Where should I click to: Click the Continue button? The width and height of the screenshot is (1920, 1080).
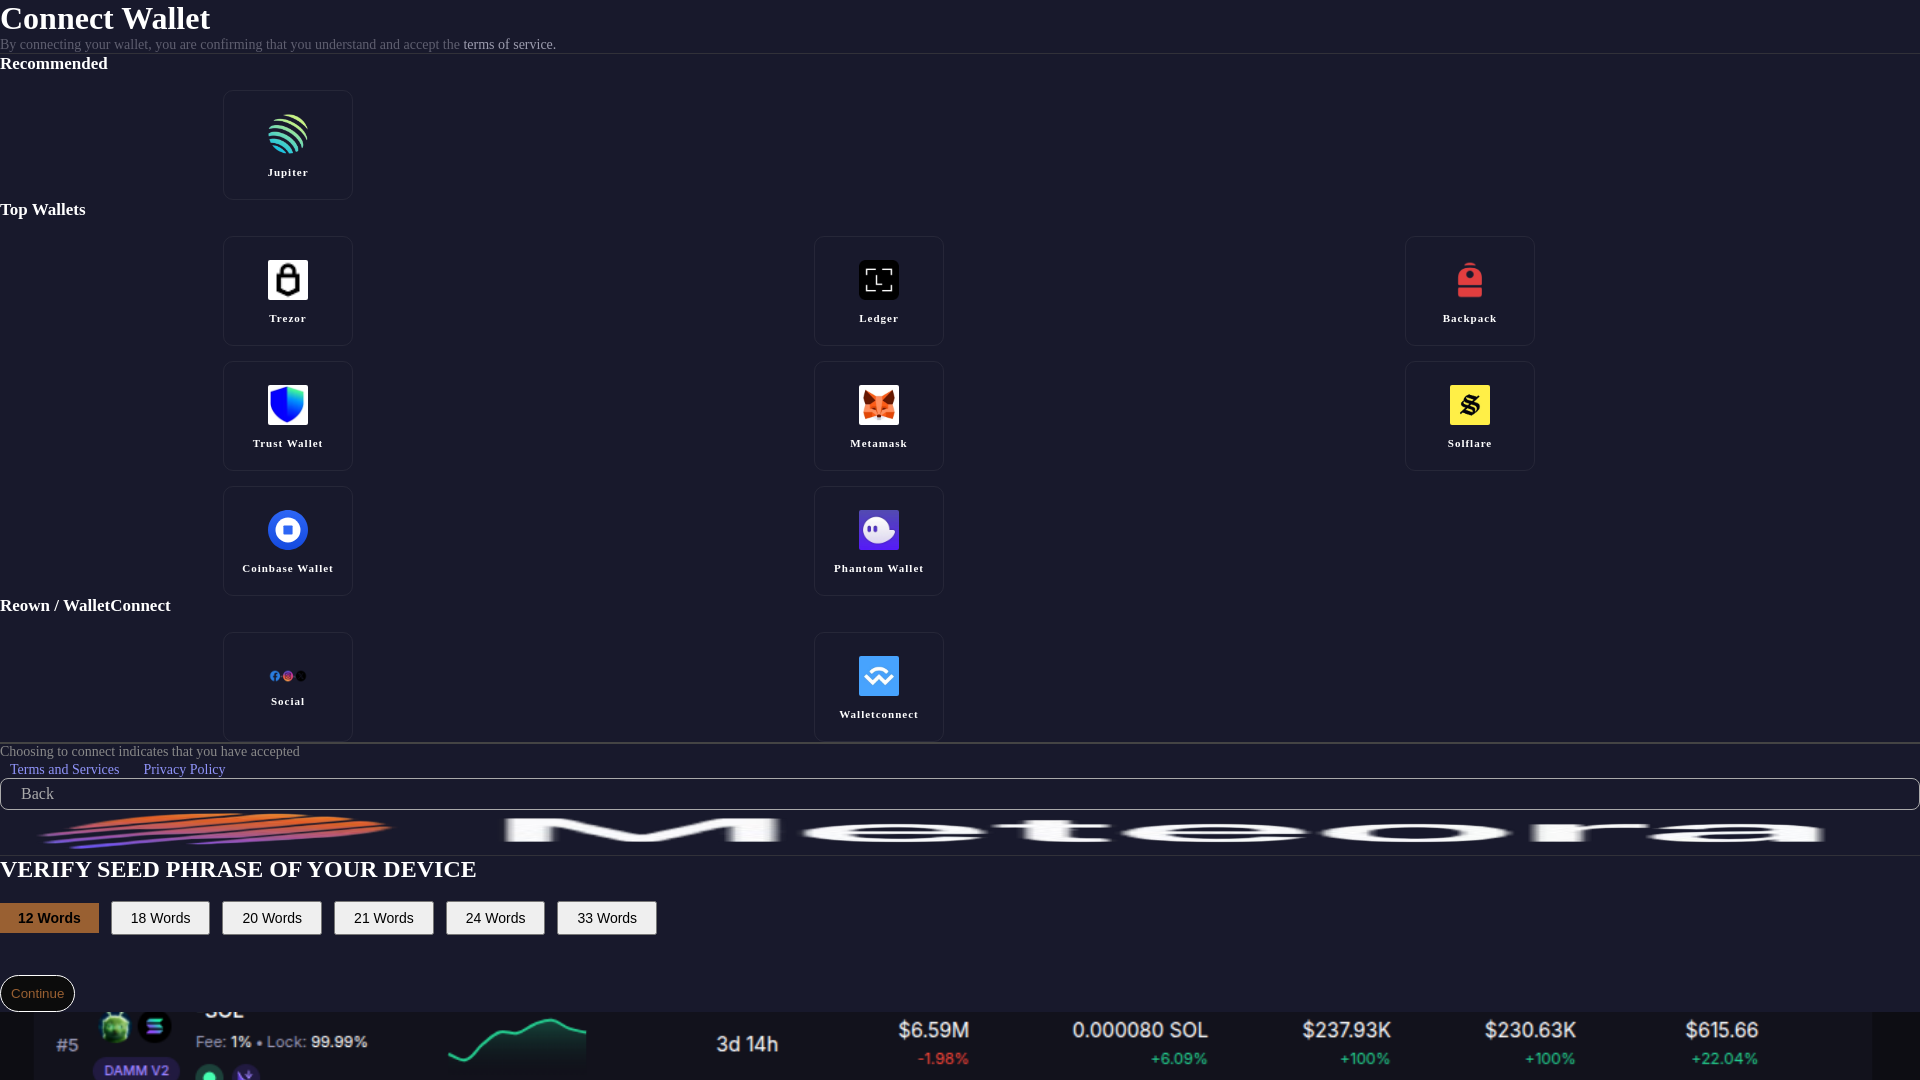[37, 993]
